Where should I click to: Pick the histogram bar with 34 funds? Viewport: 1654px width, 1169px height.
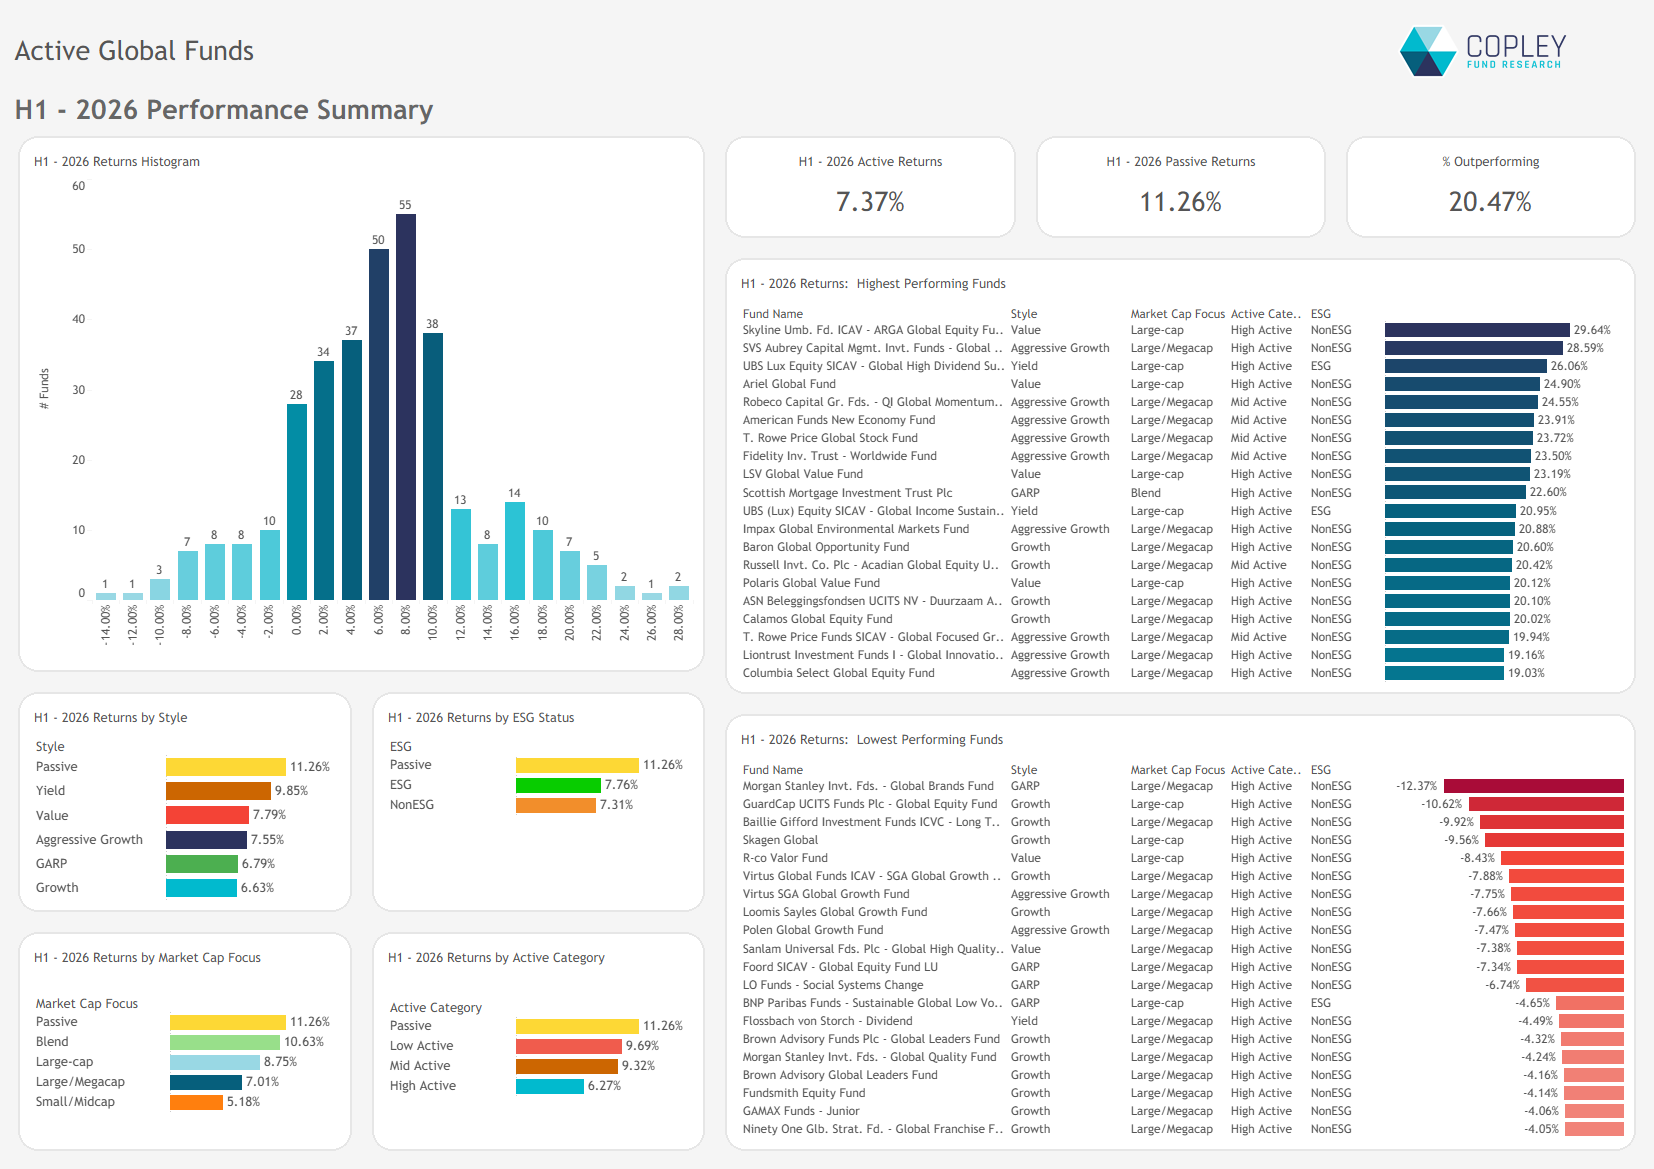pos(324,480)
